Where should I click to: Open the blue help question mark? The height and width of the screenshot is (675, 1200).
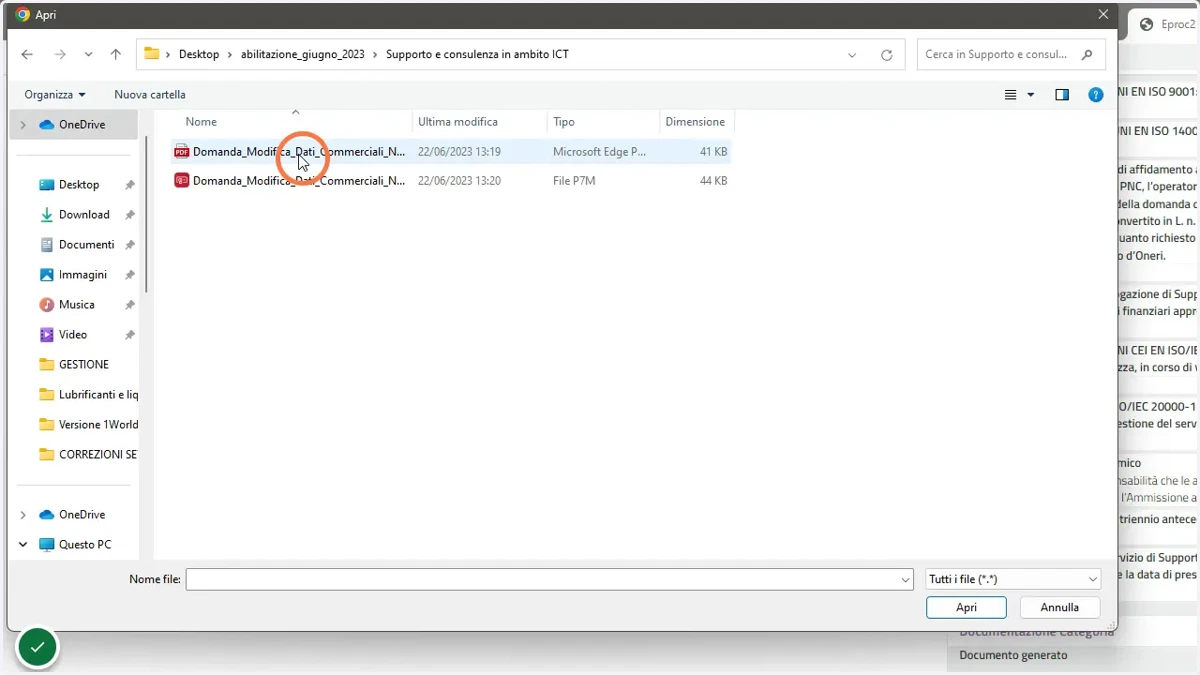click(x=1096, y=95)
